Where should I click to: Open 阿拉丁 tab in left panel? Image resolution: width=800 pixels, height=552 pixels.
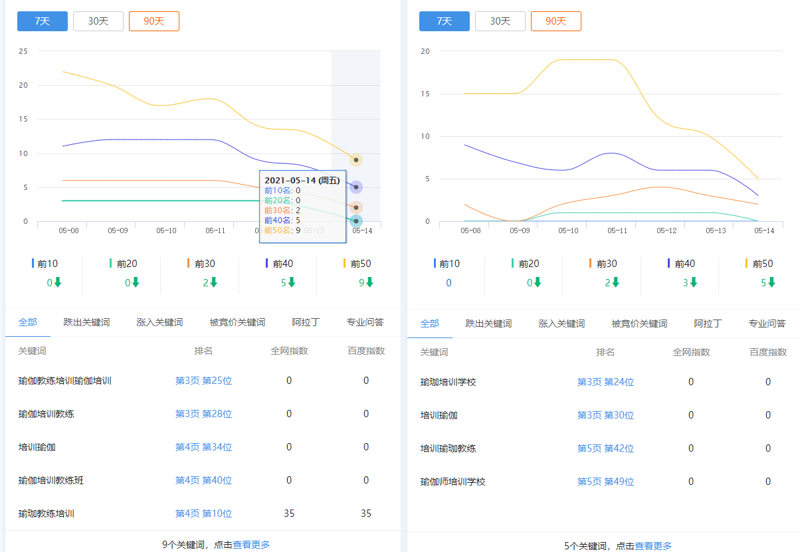point(306,323)
